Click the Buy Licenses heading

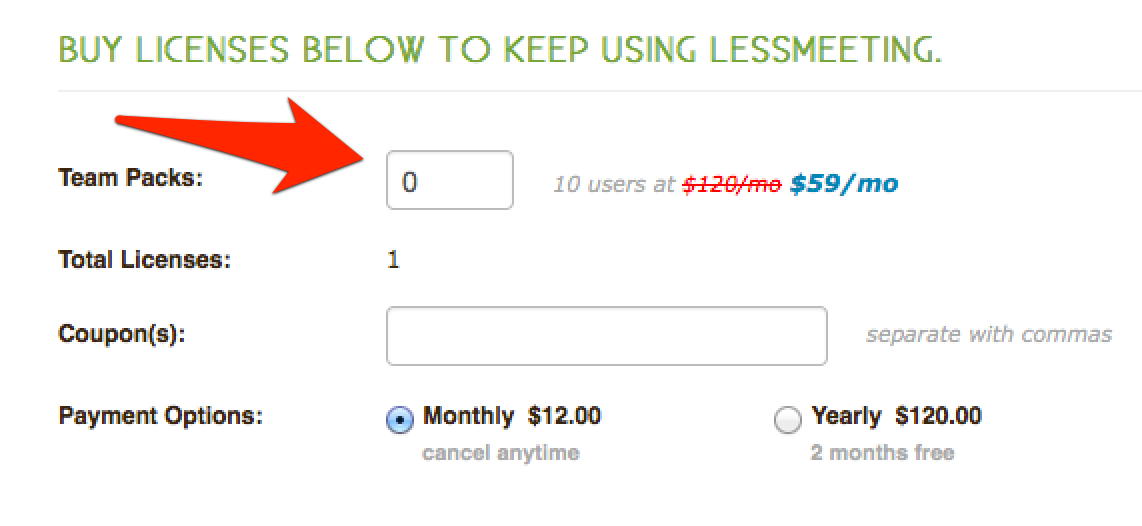click(499, 49)
